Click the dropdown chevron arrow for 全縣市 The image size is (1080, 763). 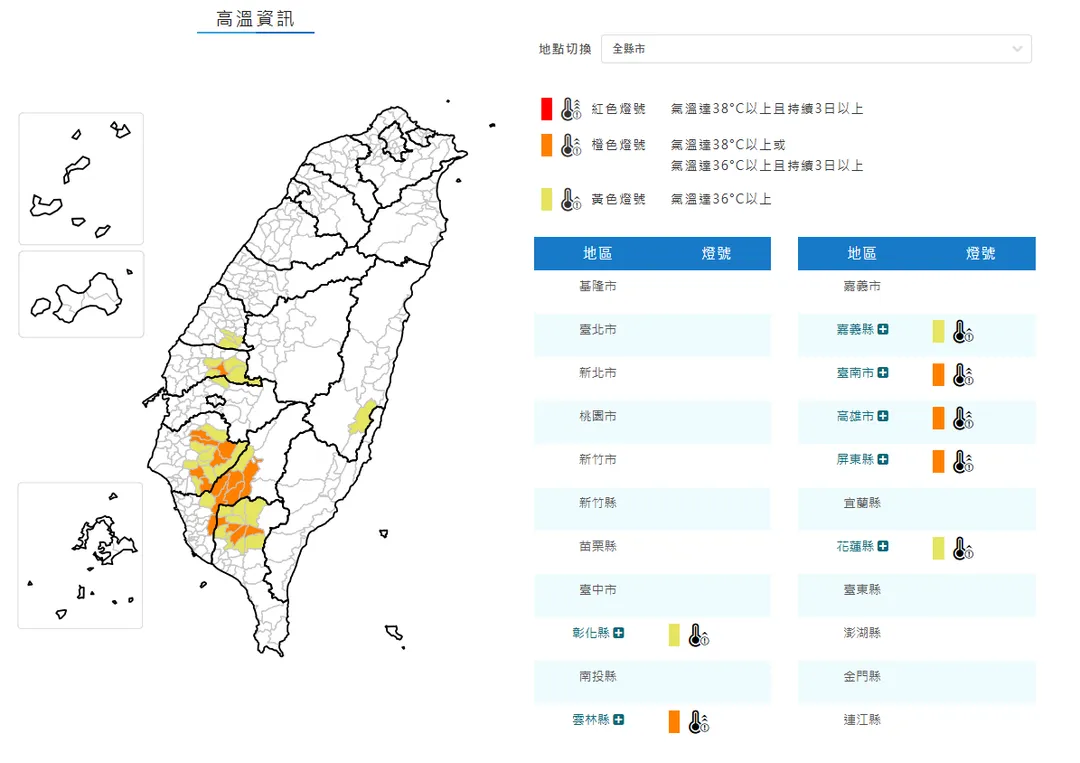1017,49
